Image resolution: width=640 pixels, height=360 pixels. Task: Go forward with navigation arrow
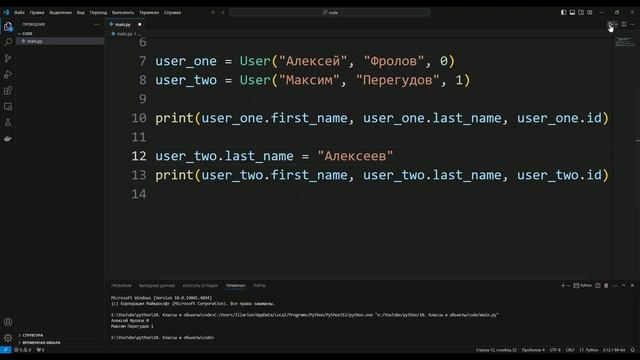pos(222,13)
